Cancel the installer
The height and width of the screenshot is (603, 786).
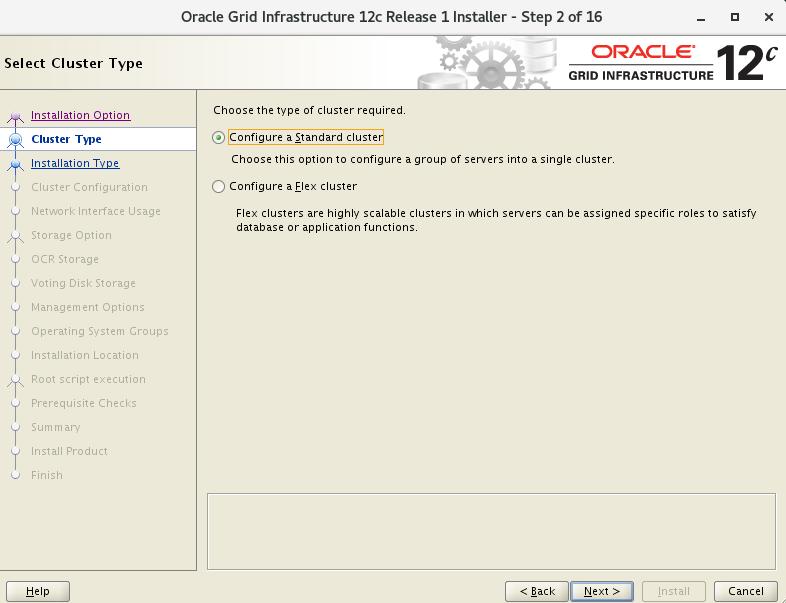coord(746,591)
